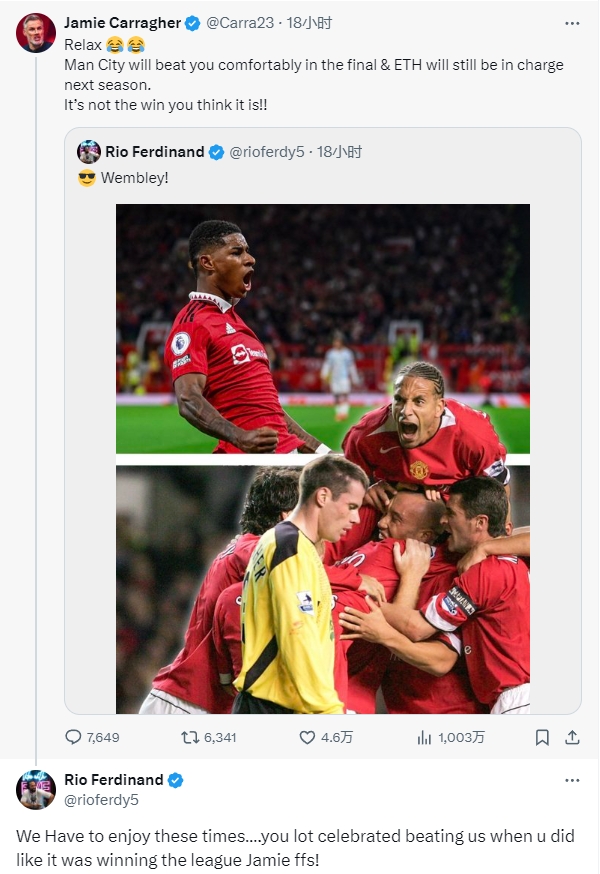600x874 pixels.
Task: Share the tweet via share icon
Action: coord(572,737)
